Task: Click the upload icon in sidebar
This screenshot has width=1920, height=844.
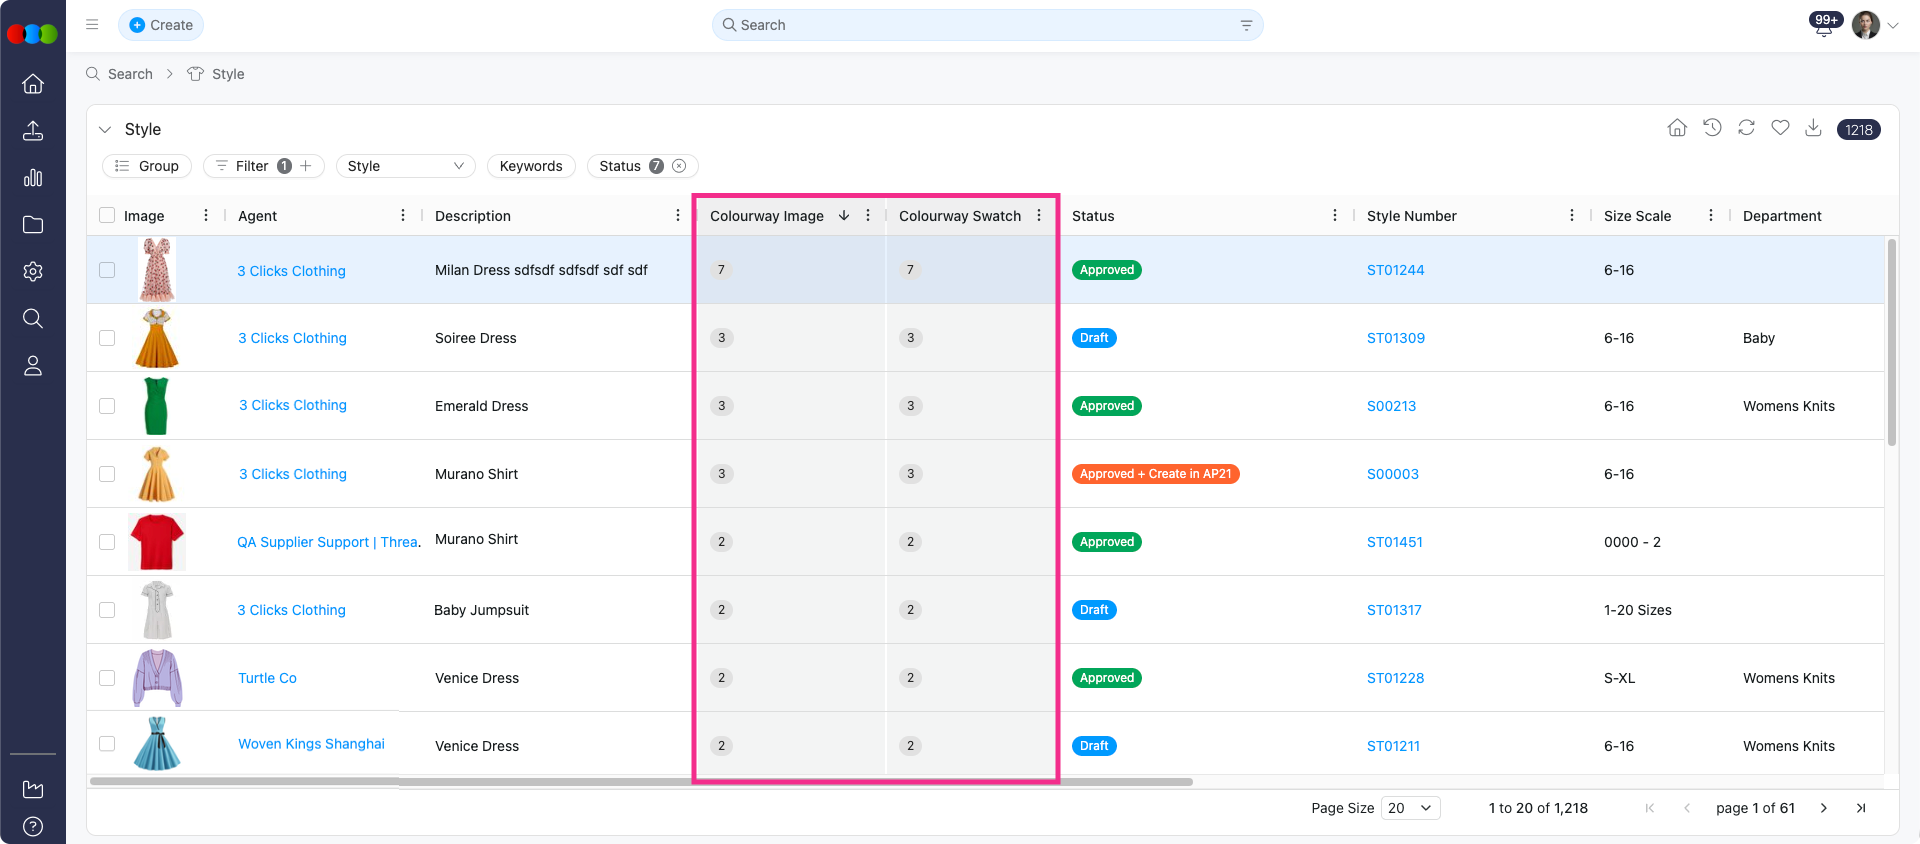Action: (x=33, y=131)
